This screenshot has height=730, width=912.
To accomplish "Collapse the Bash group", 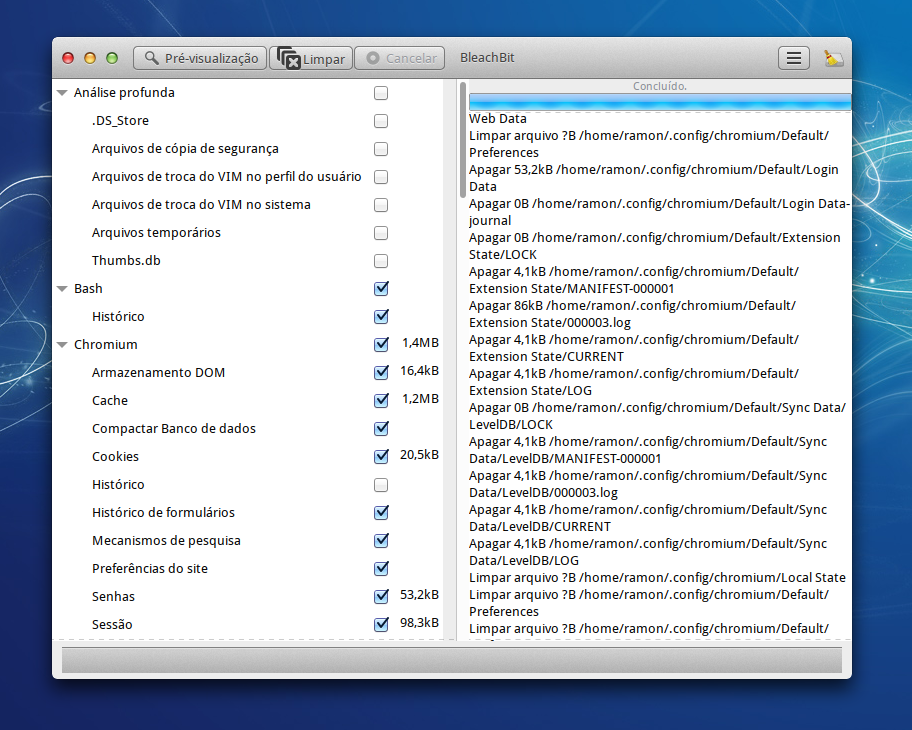I will tap(62, 289).
